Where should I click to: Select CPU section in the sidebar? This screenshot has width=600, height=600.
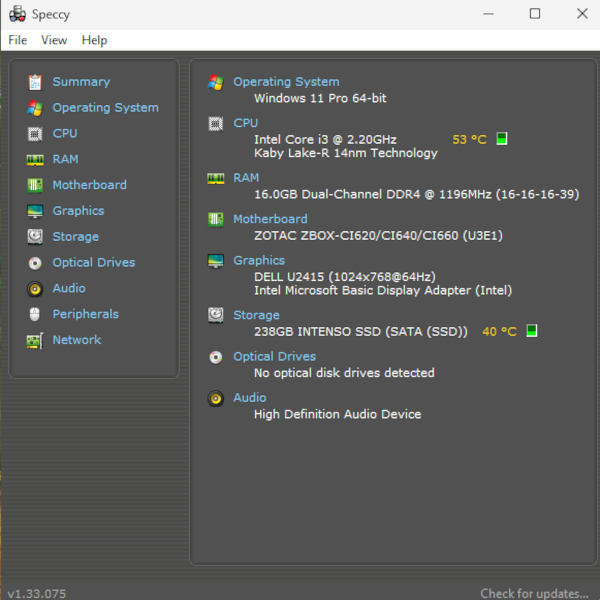[65, 134]
